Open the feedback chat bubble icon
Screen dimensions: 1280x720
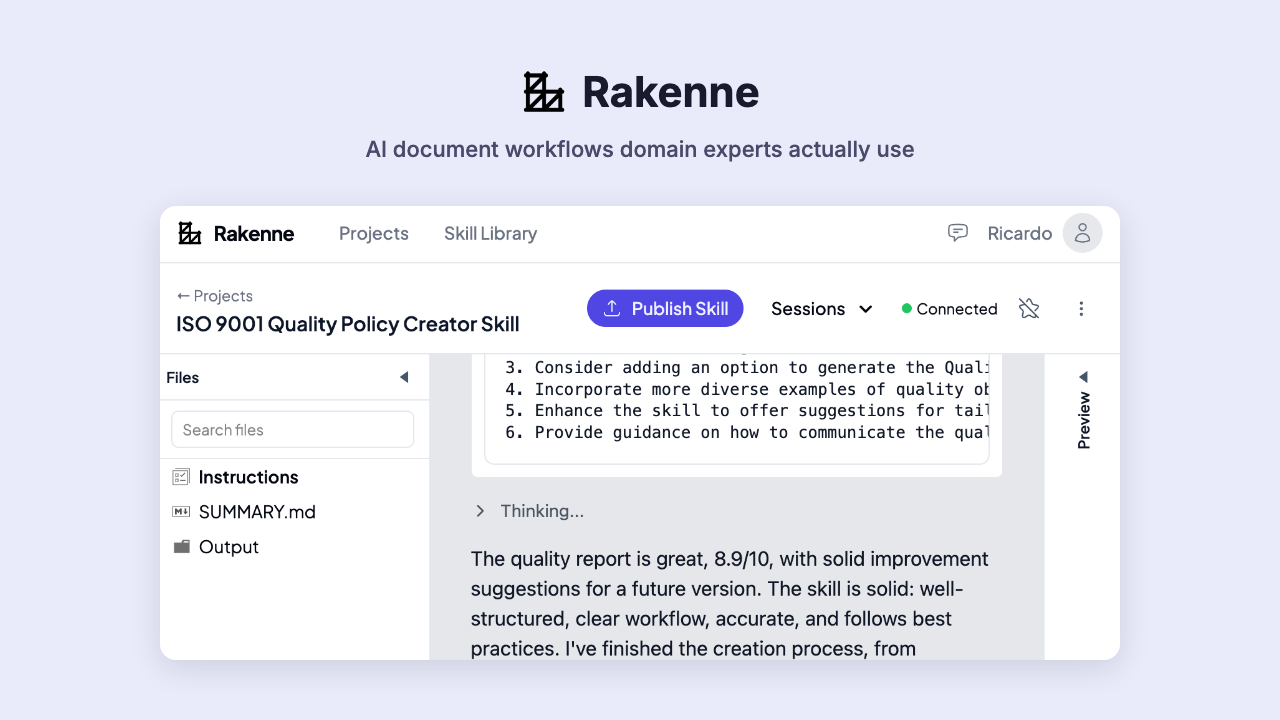click(957, 232)
